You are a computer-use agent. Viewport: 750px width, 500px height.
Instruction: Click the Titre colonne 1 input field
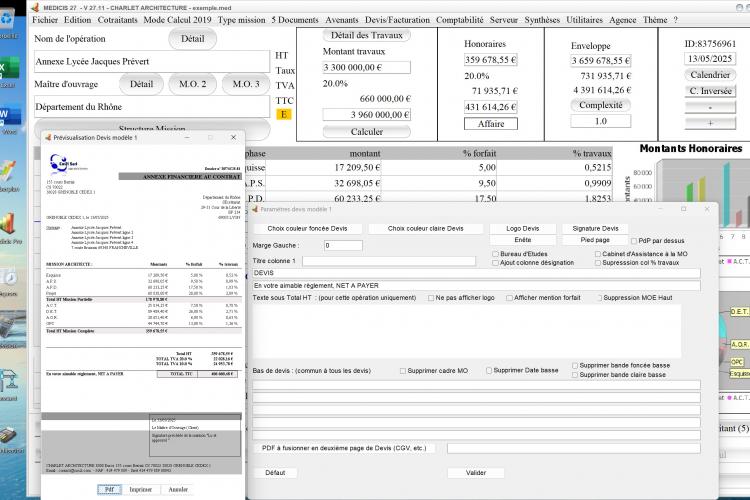coord(389,261)
